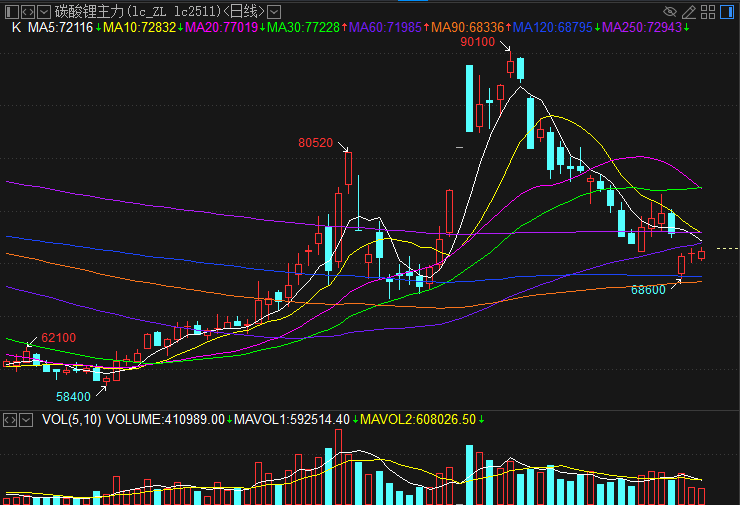The width and height of the screenshot is (740, 505).
Task: Click the MA5:72116 indicator label
Action: [x=60, y=27]
